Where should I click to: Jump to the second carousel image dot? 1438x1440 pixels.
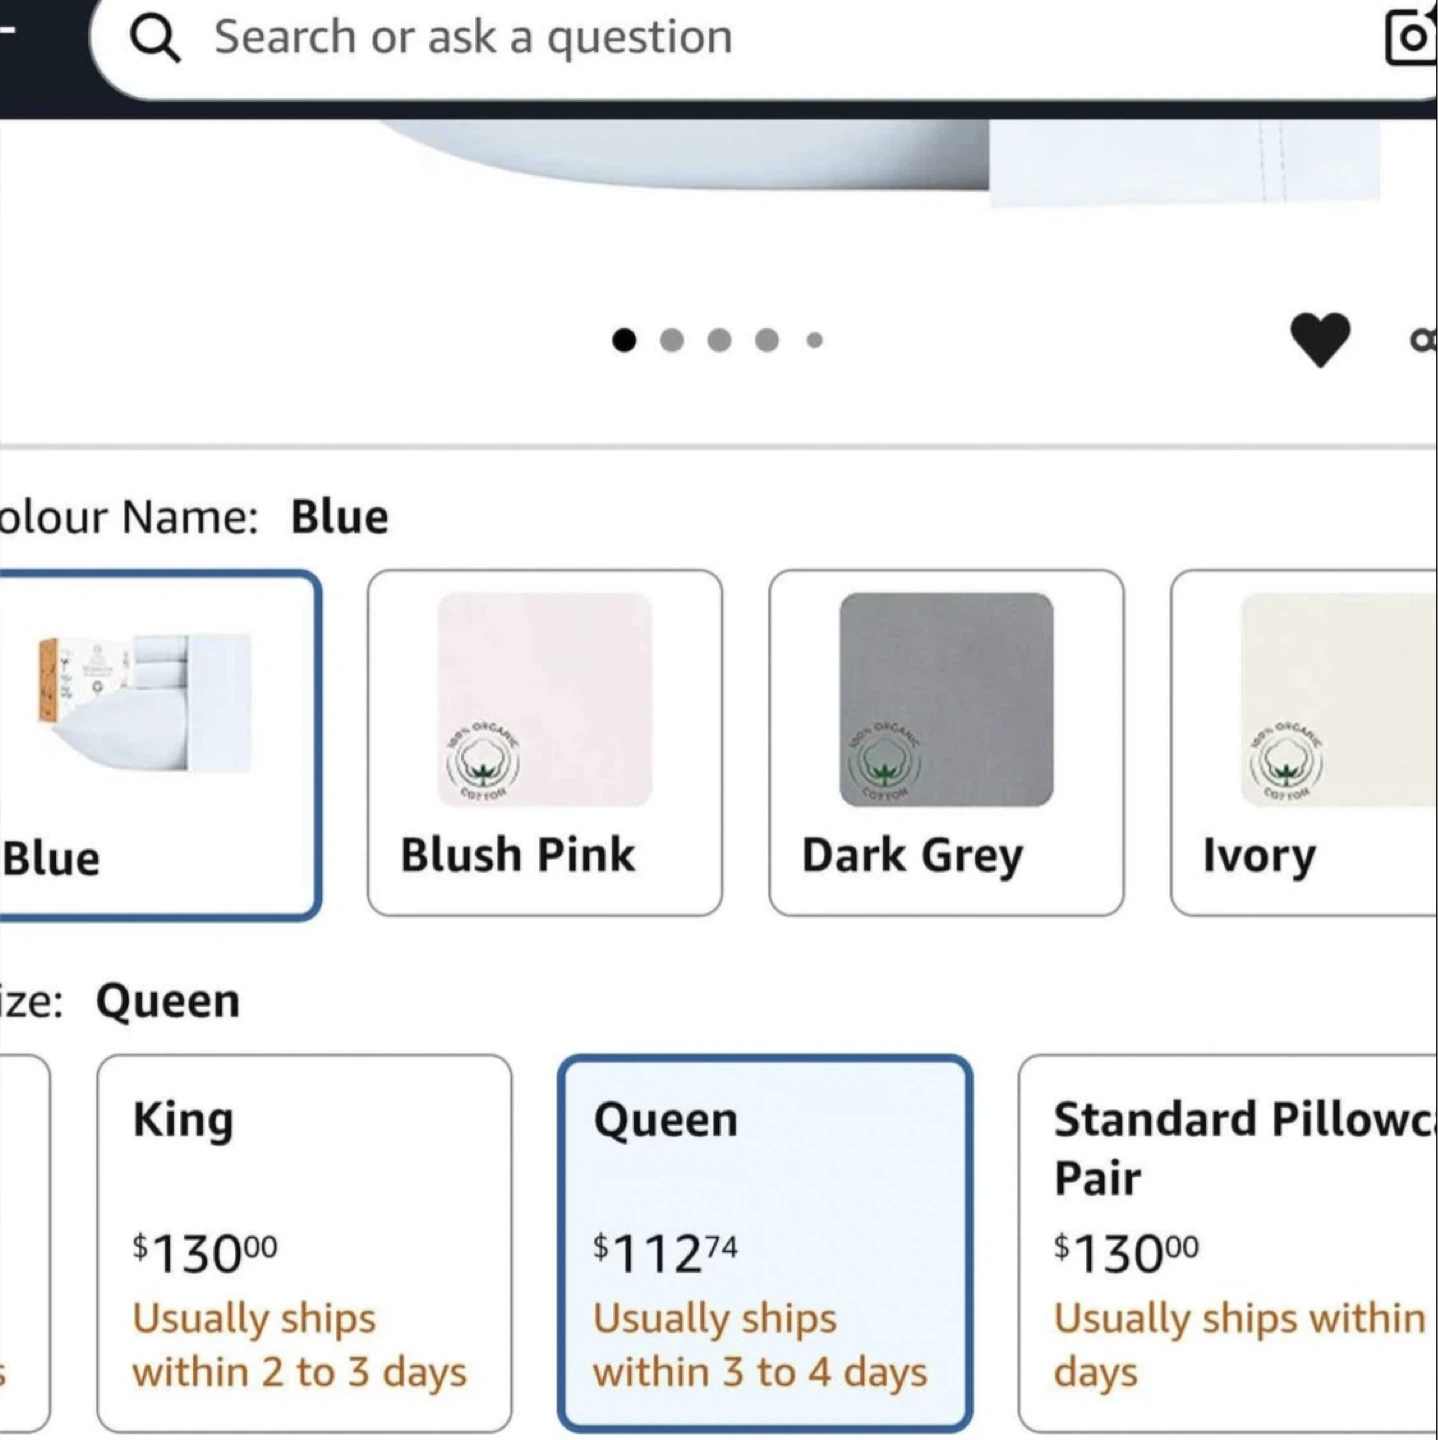672,341
